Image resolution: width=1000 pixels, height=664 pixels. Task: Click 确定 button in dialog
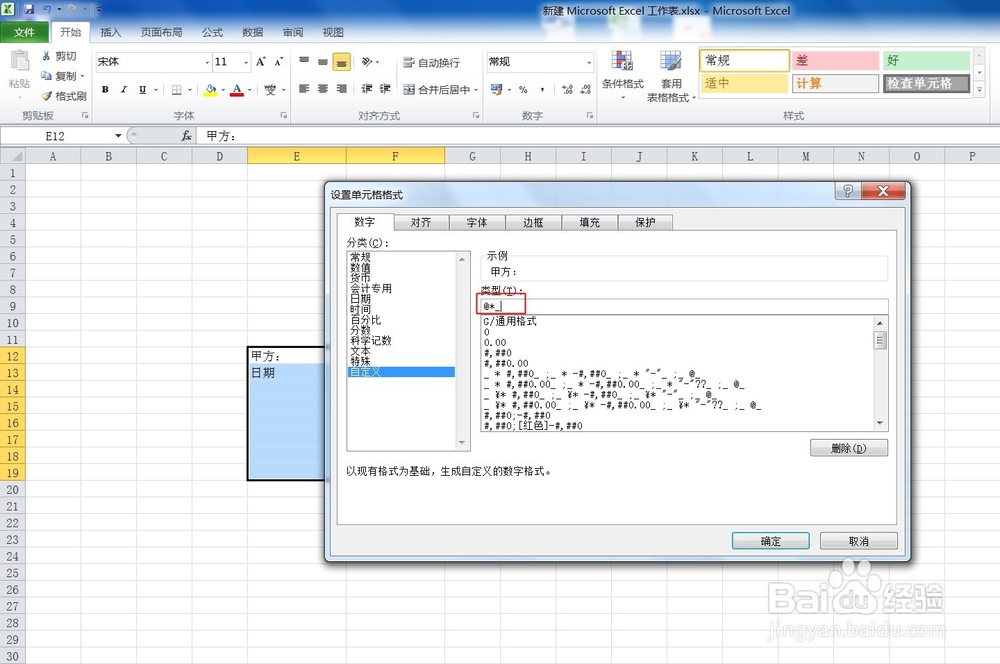[770, 541]
